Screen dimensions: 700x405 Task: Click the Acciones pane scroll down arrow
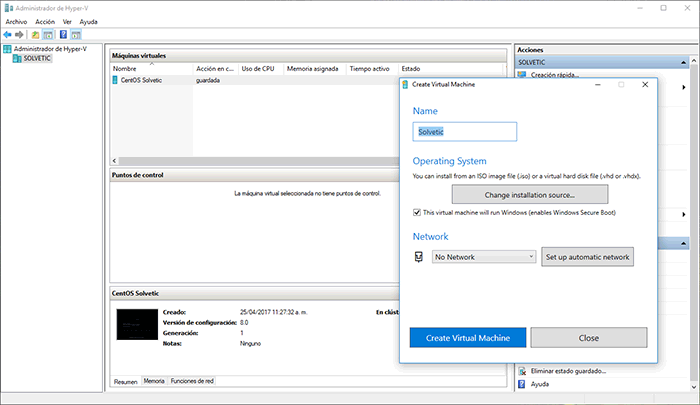694,387
